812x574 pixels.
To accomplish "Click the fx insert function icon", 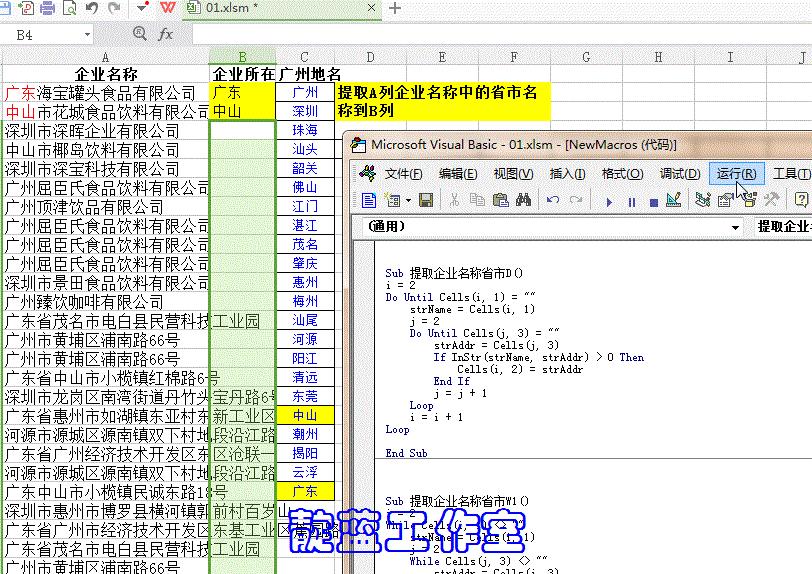I will click(165, 34).
